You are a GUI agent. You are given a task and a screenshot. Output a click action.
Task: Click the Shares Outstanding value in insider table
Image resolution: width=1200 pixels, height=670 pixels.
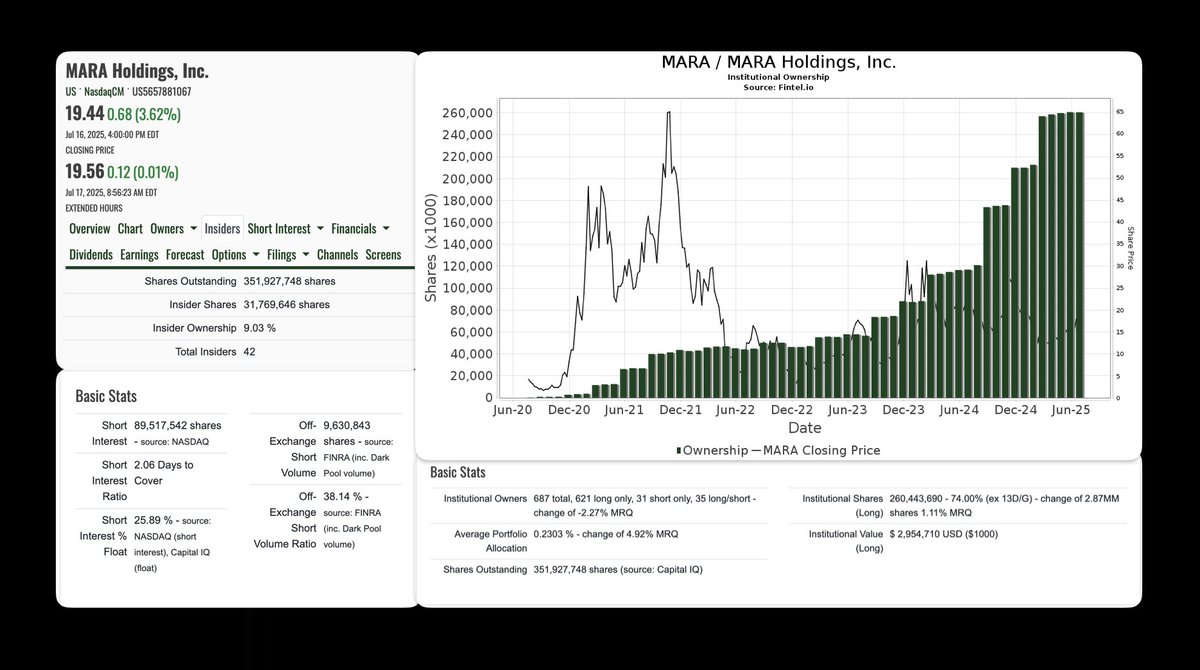click(x=289, y=282)
